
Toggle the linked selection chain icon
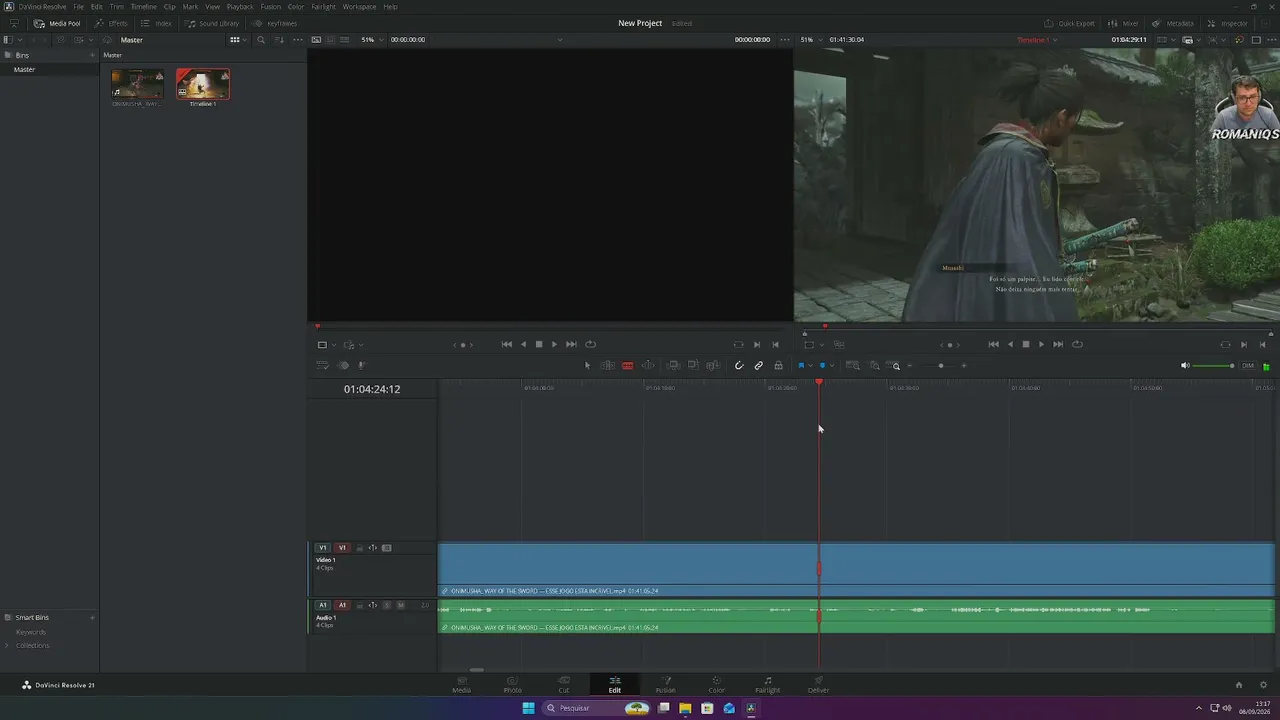(x=759, y=366)
